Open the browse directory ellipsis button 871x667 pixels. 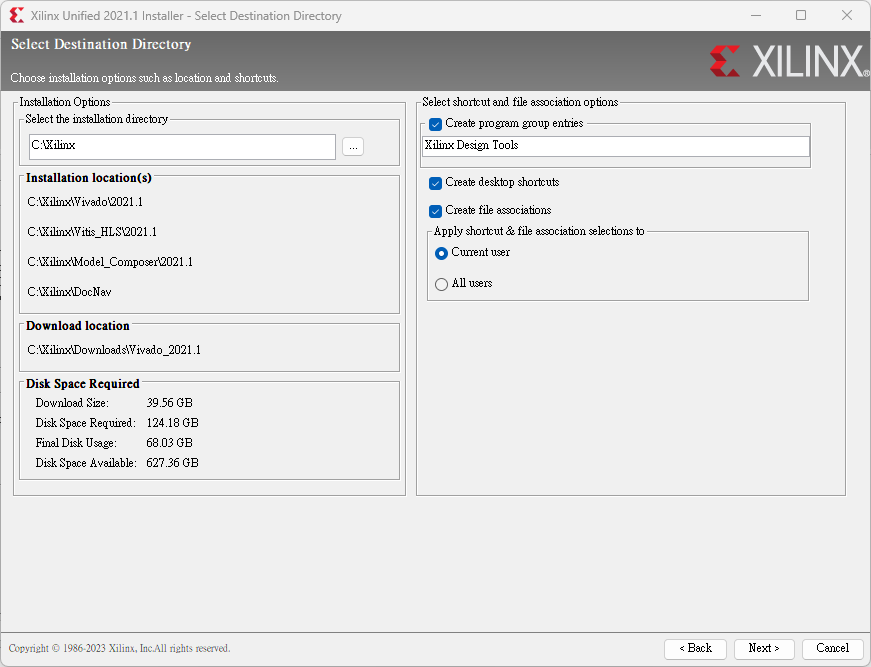pos(353,147)
